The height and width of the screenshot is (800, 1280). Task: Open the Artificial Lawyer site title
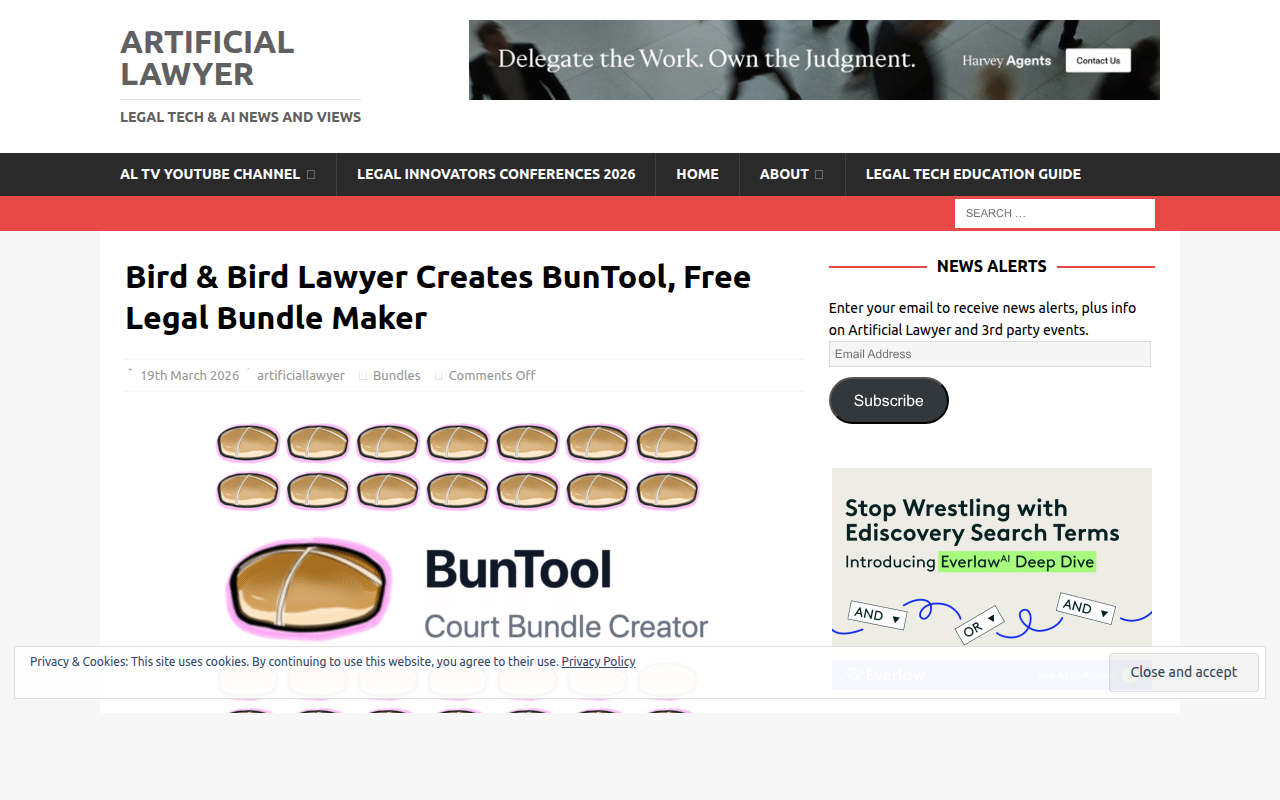[207, 58]
